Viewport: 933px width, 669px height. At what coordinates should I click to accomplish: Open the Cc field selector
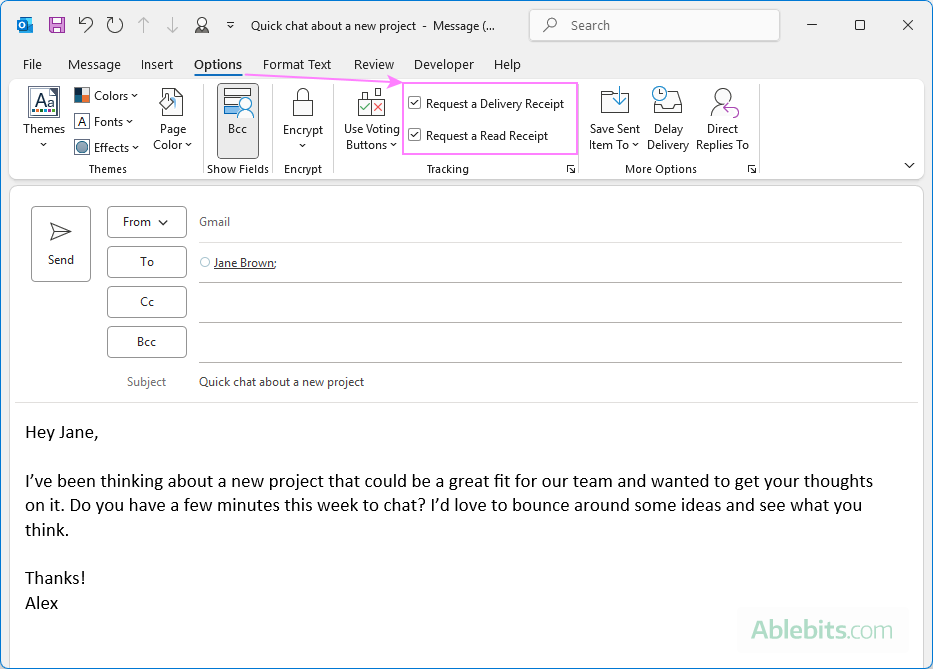point(146,301)
